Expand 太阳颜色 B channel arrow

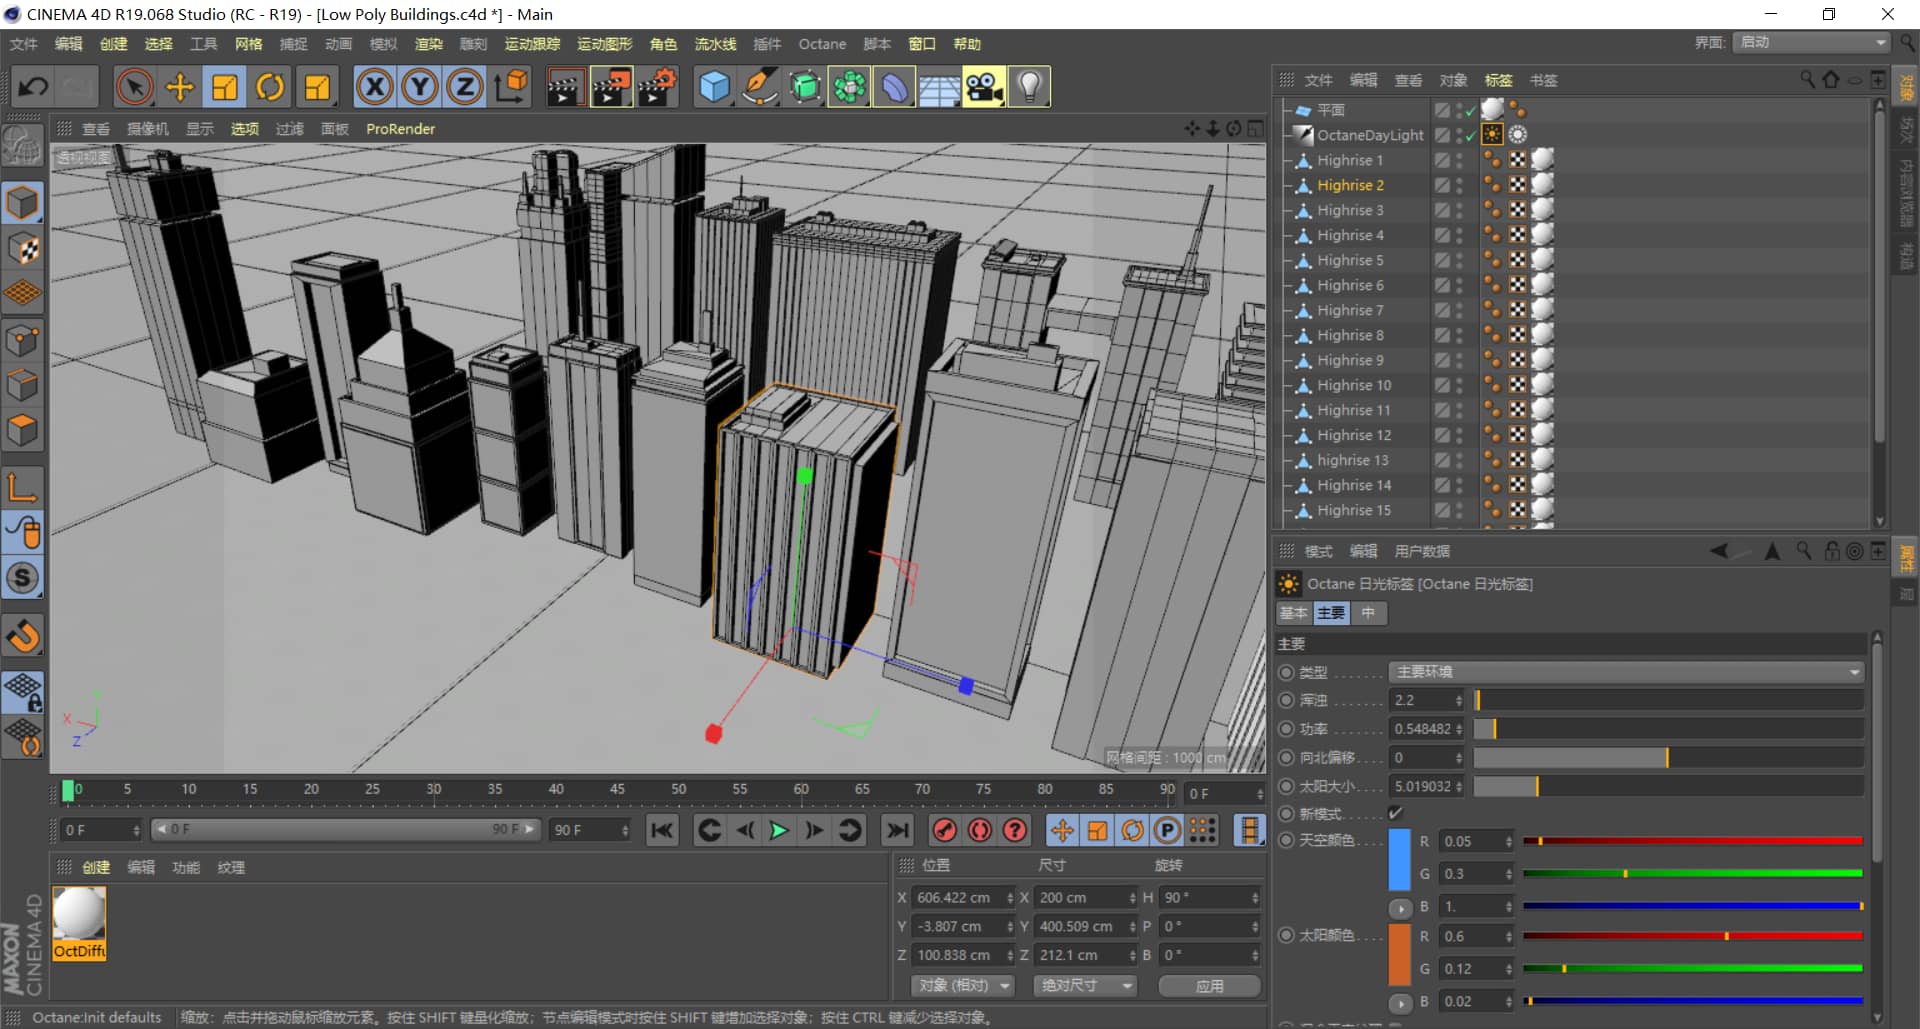(x=1400, y=1002)
